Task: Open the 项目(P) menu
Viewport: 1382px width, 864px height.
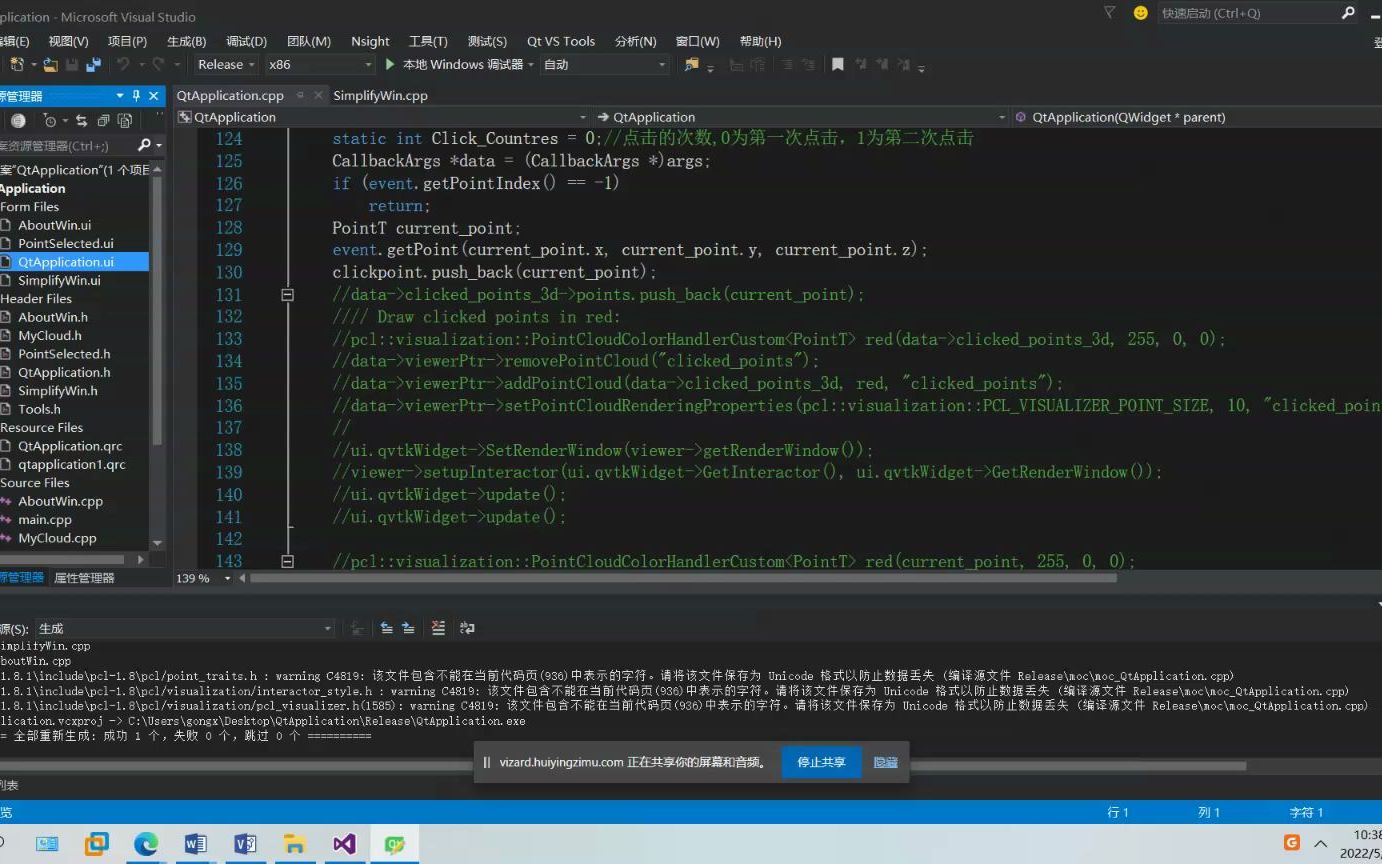Action: point(127,41)
